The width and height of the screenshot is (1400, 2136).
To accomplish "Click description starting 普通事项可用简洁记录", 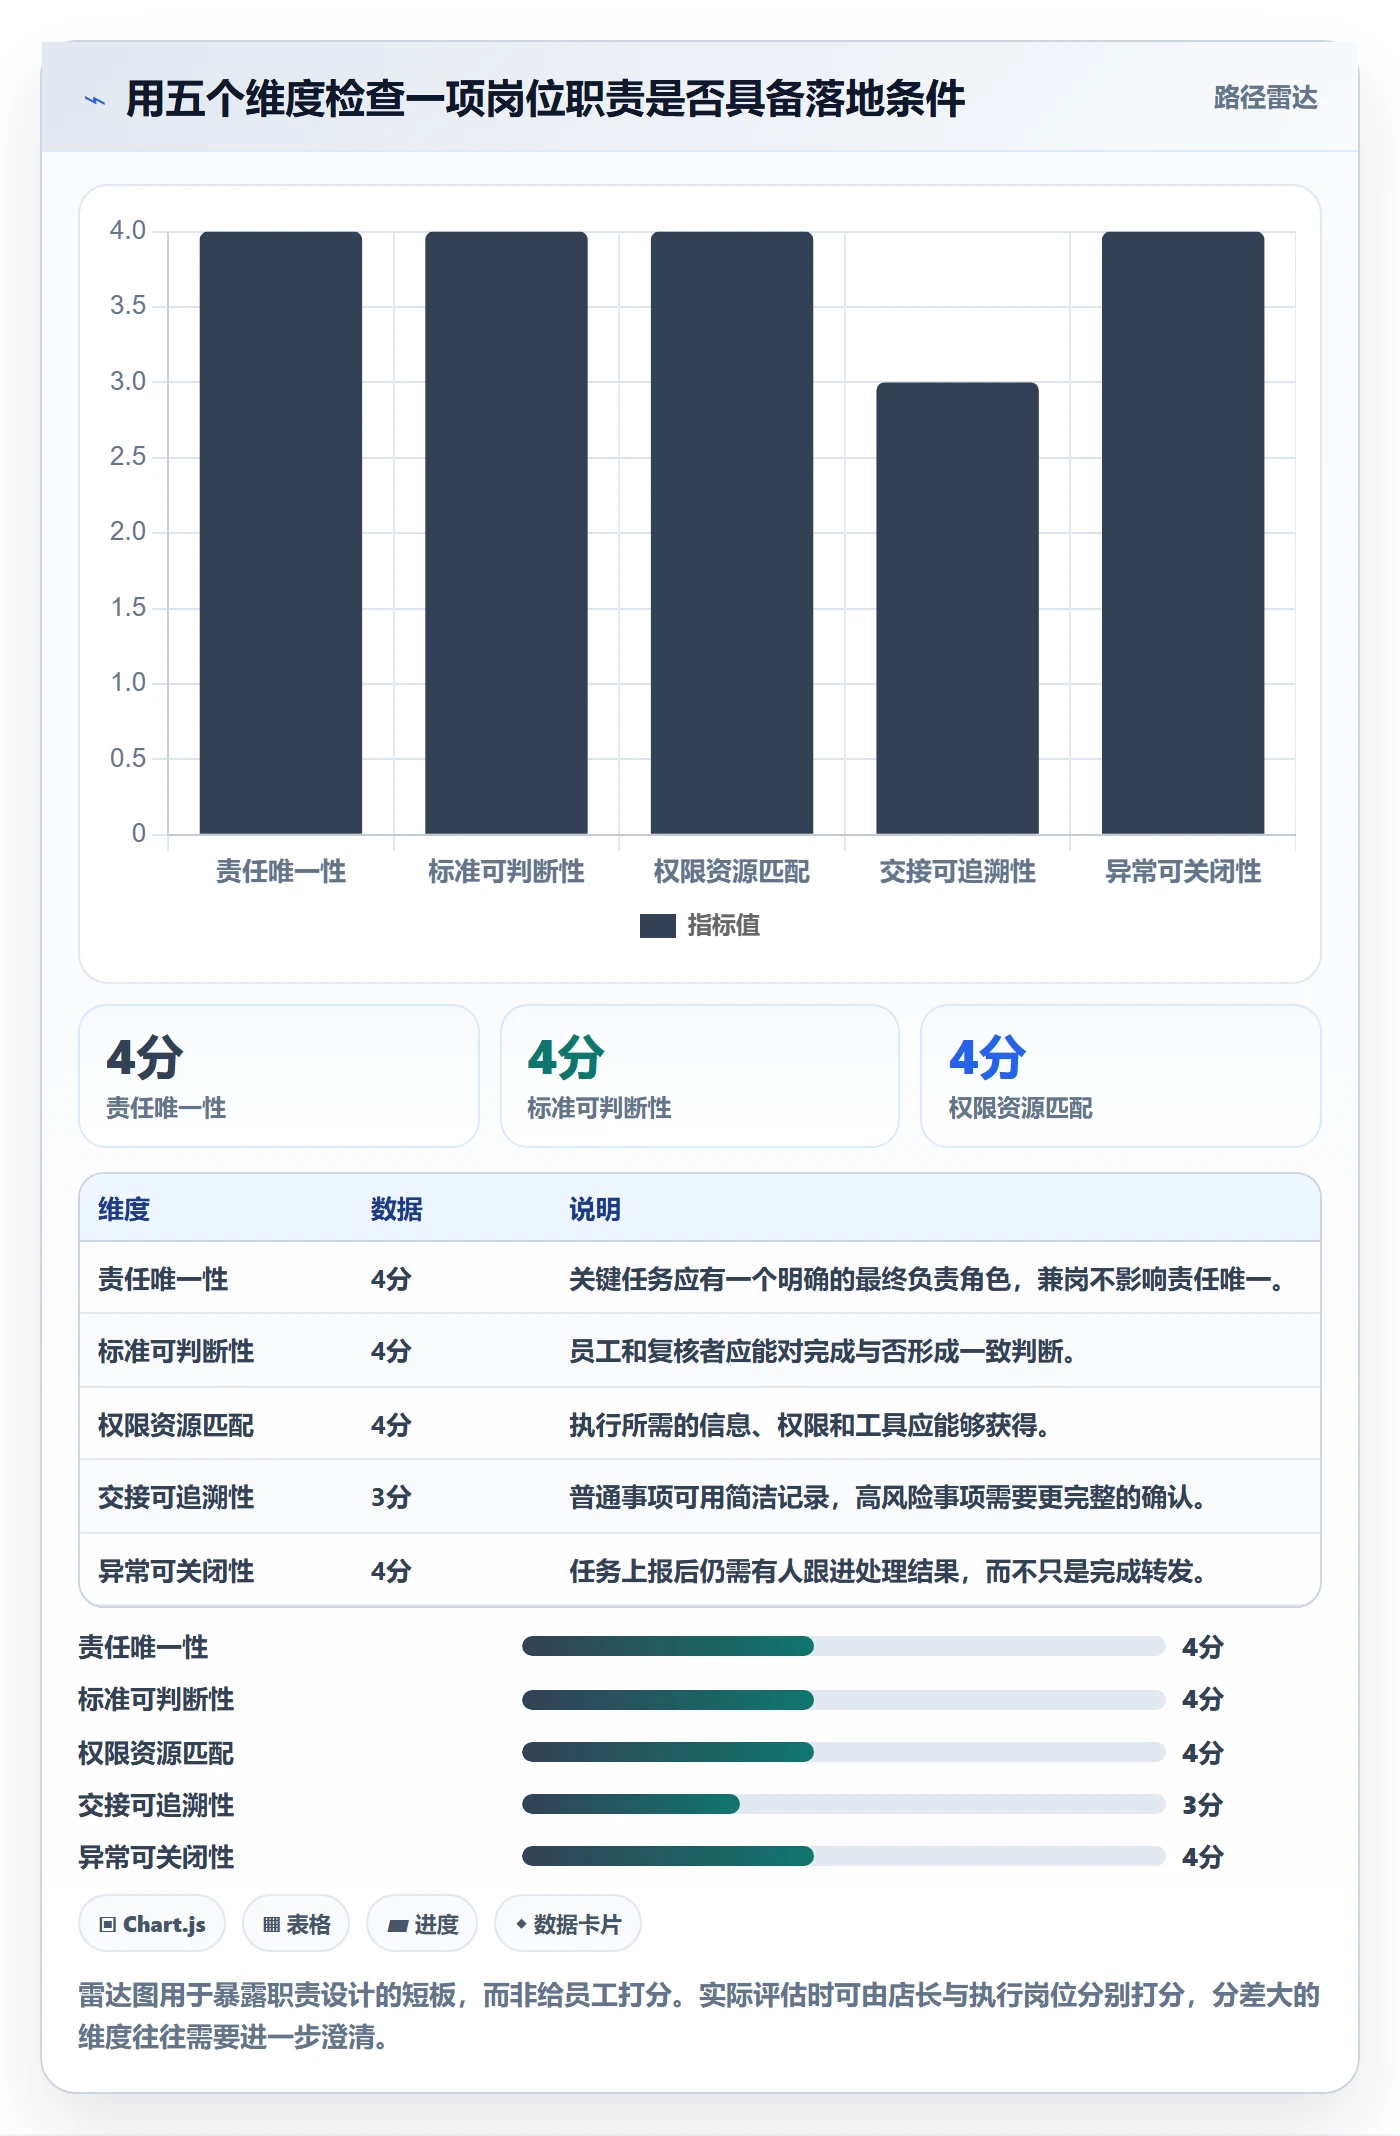I will [890, 1497].
